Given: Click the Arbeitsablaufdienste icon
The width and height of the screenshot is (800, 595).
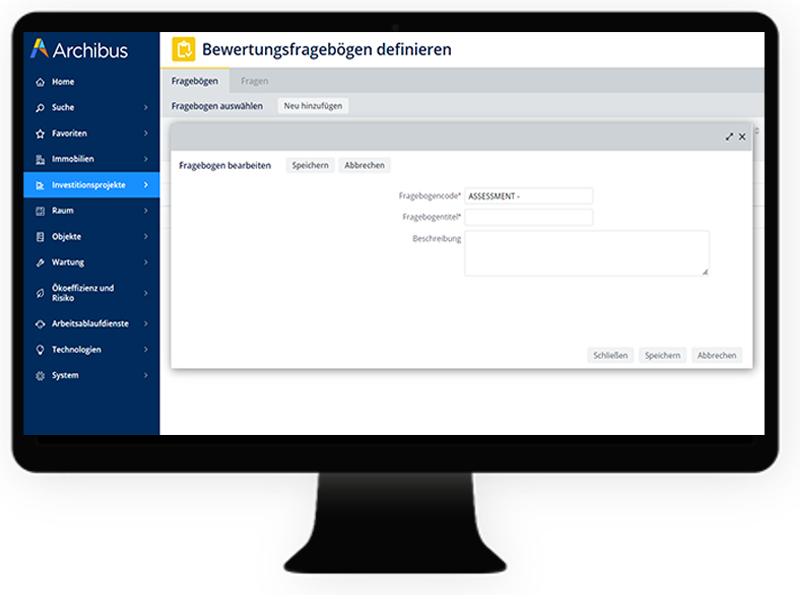Looking at the screenshot, I should click(x=40, y=324).
